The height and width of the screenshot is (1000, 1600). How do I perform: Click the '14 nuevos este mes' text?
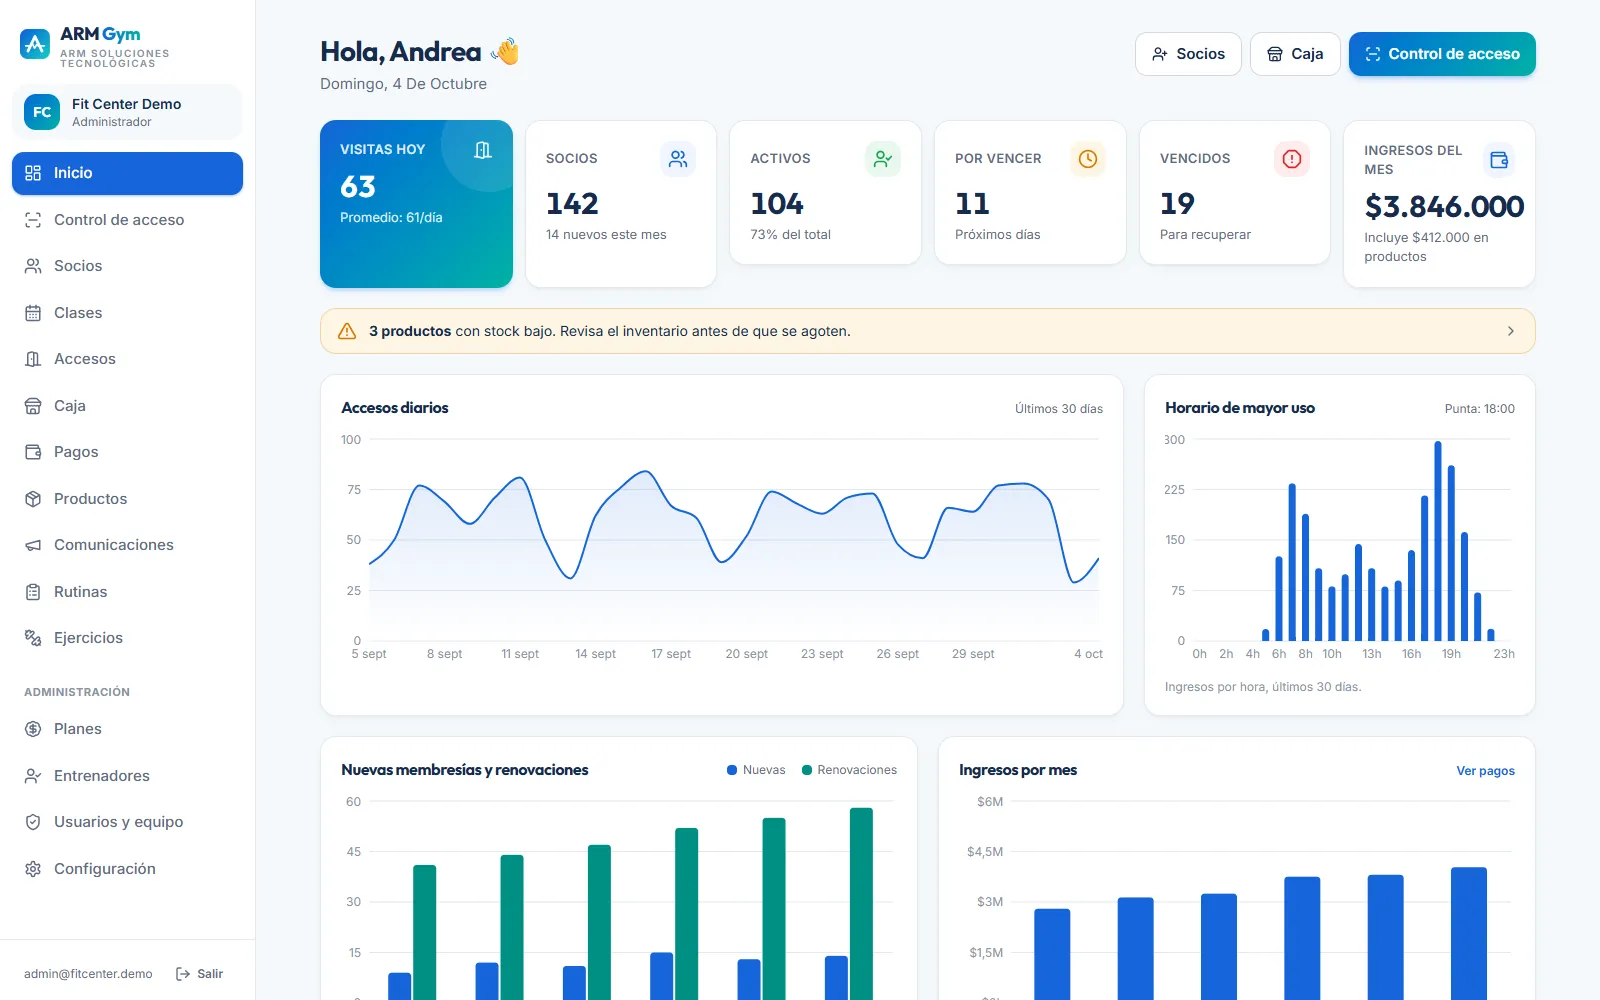(606, 235)
